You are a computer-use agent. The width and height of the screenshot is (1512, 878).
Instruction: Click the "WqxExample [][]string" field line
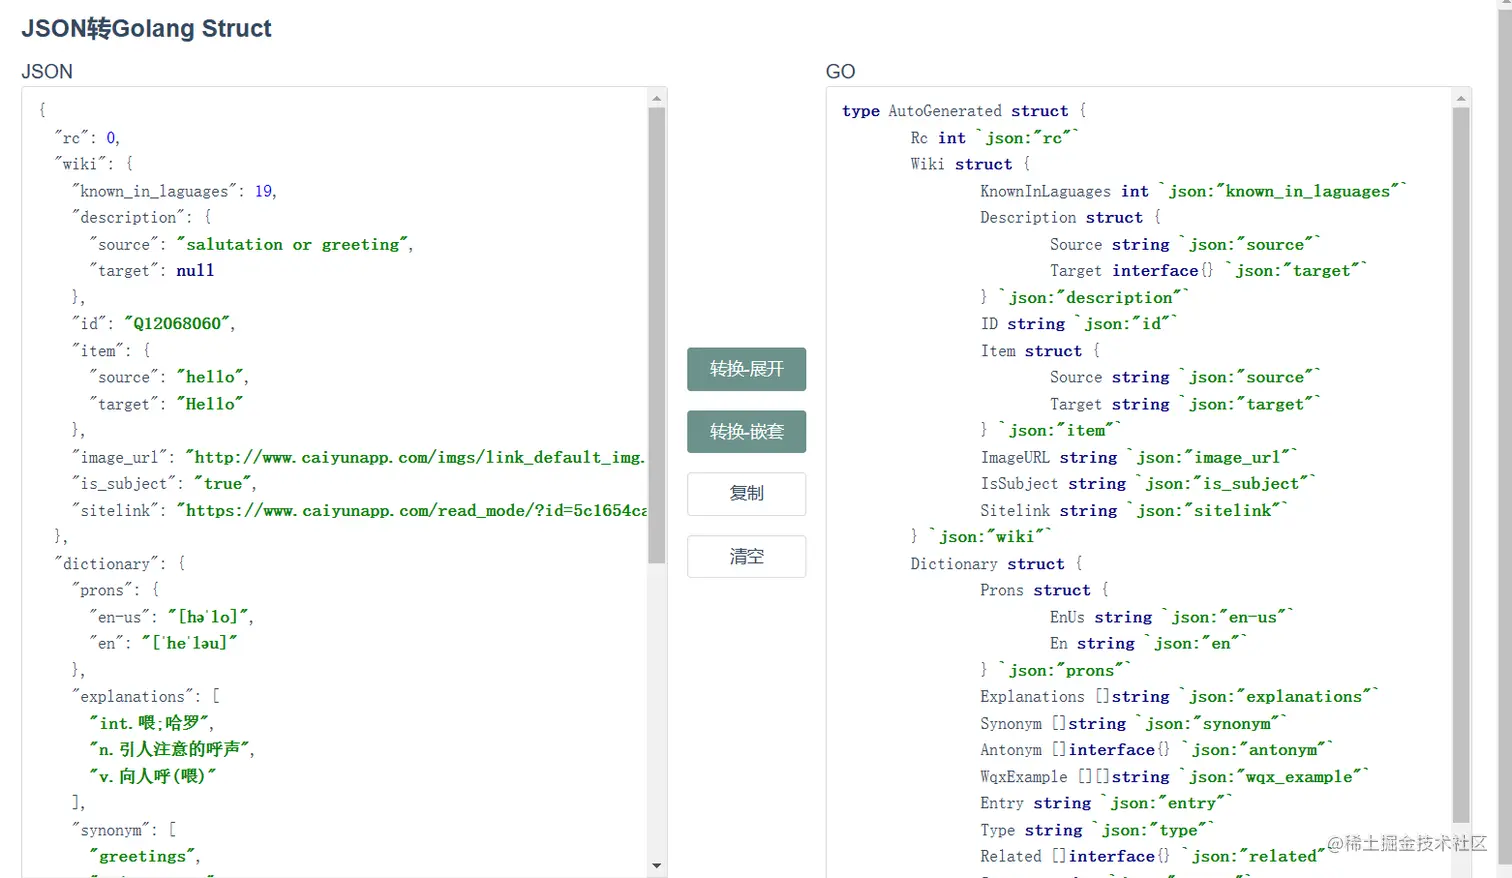click(x=1175, y=776)
